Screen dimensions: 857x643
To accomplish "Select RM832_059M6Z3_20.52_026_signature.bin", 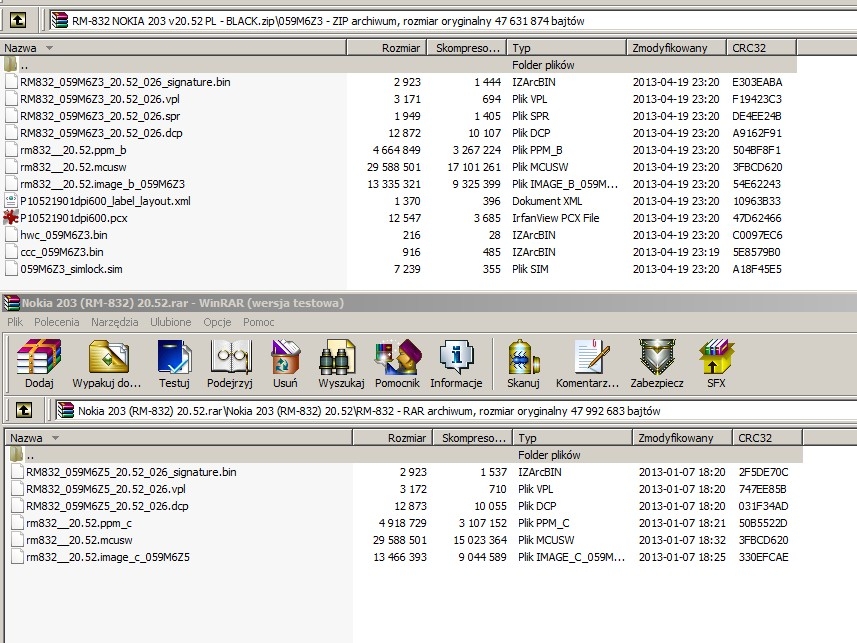I will point(125,82).
